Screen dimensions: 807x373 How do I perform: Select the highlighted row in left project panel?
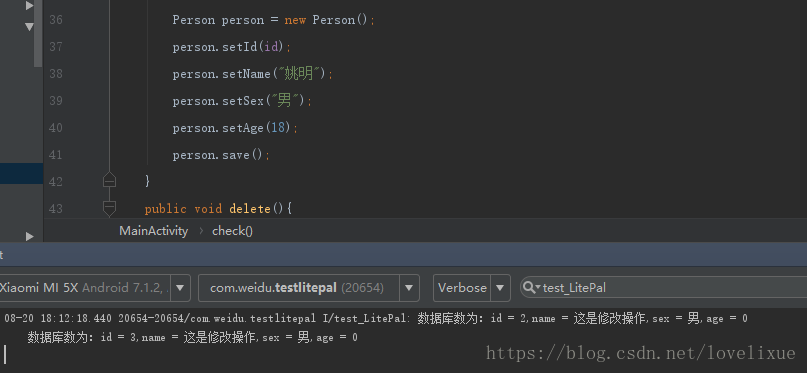(x=22, y=173)
